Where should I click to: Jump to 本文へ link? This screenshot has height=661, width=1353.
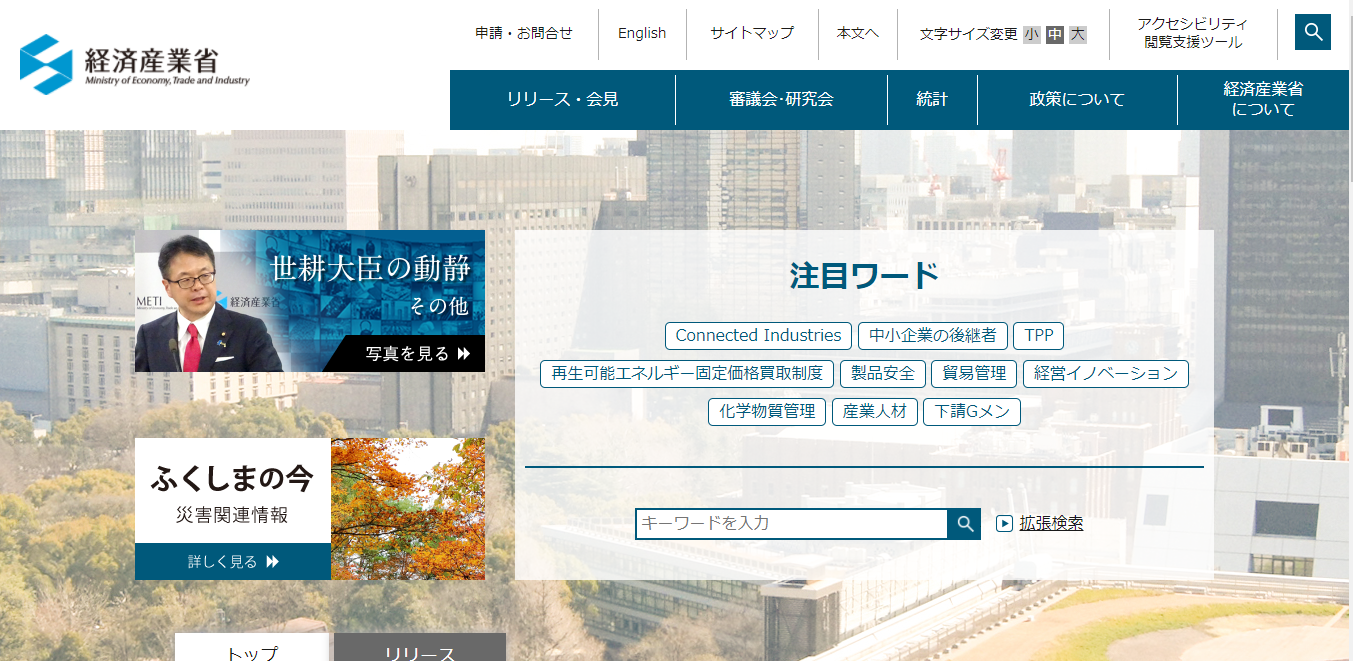[858, 33]
